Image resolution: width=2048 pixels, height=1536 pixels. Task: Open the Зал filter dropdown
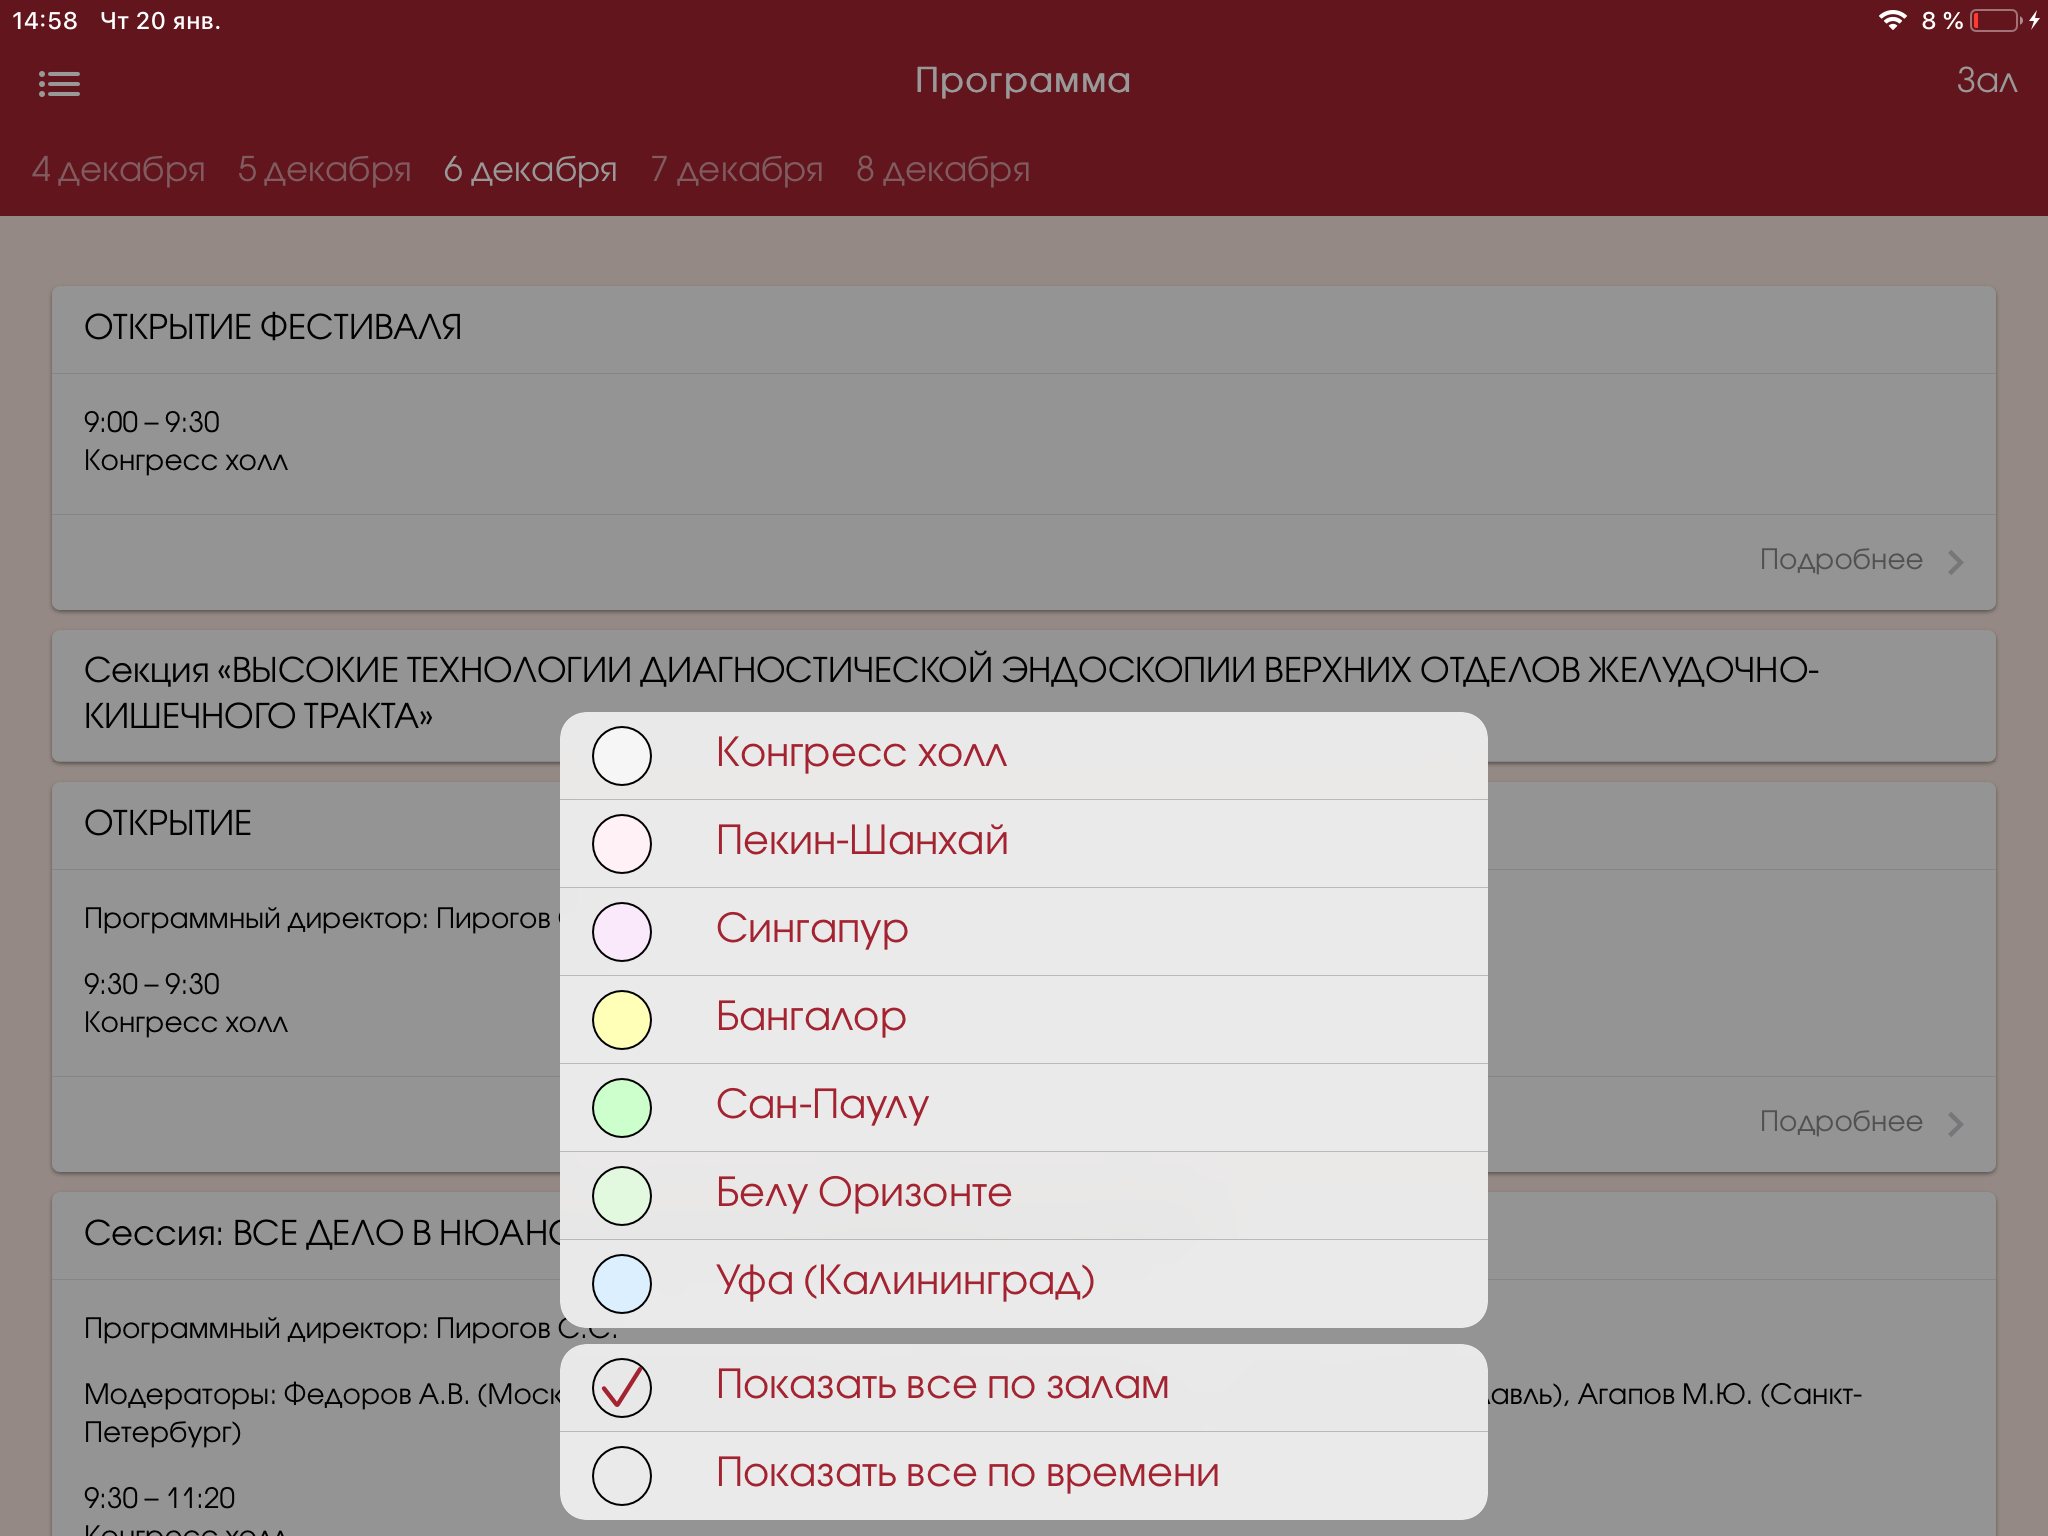tap(1986, 80)
